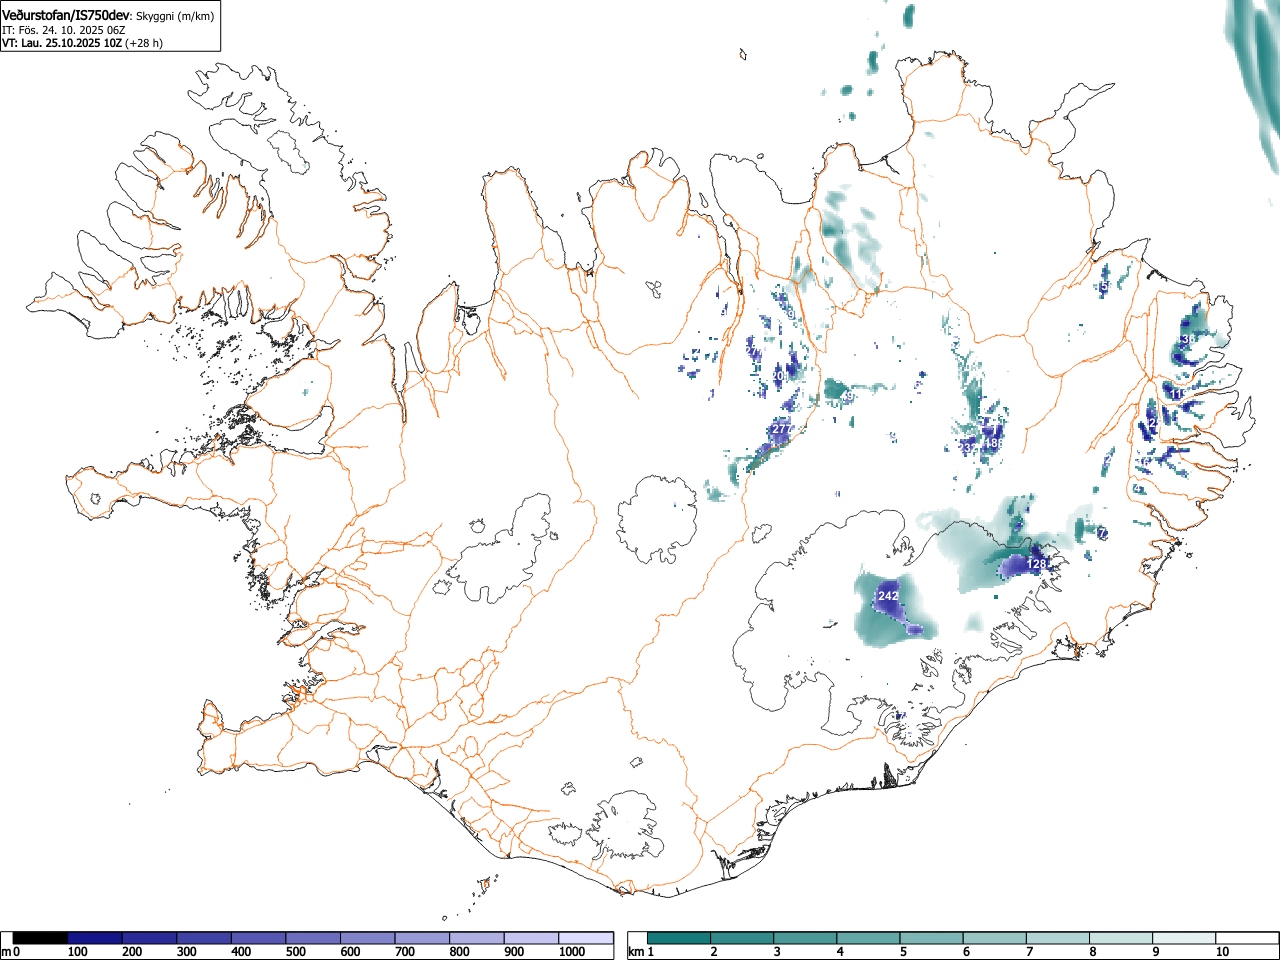Click the 300–400 m legend swatch
The width and height of the screenshot is (1280, 960).
204,938
